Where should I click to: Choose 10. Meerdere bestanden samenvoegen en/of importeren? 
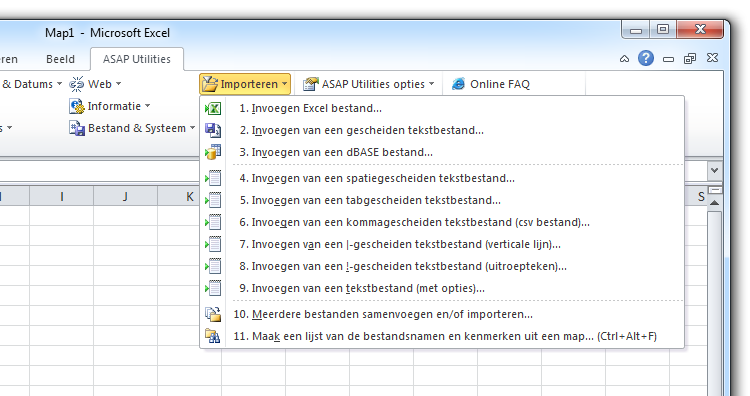point(442,314)
